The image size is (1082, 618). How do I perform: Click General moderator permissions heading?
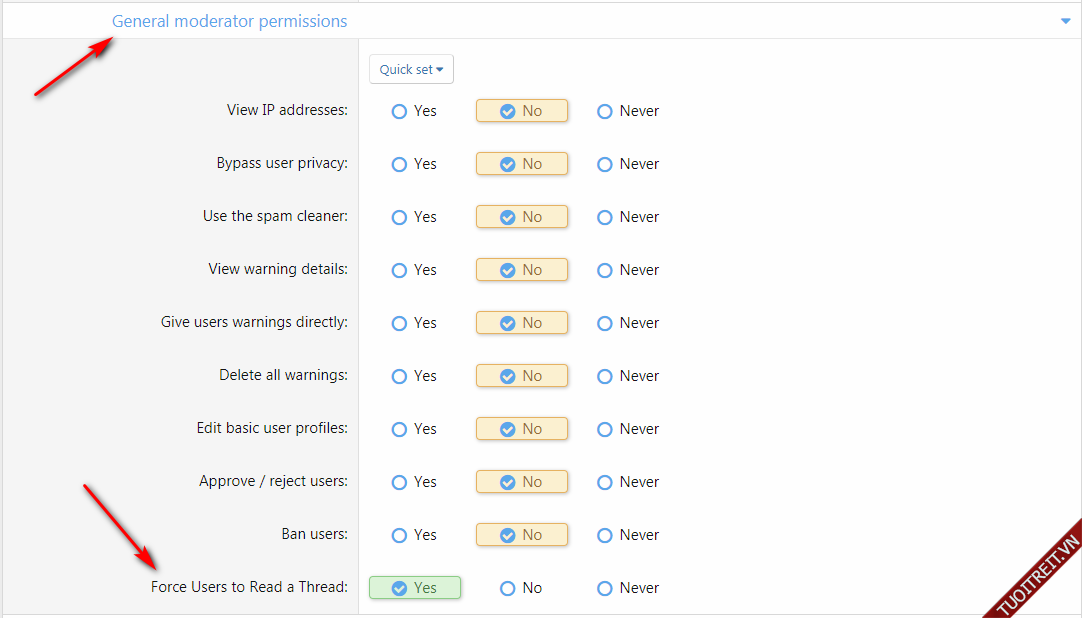[x=229, y=21]
